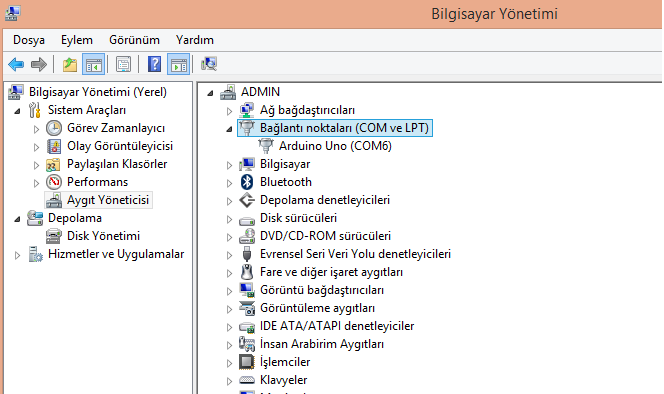Open the Yardım menu
The image size is (664, 394).
pyautogui.click(x=195, y=40)
